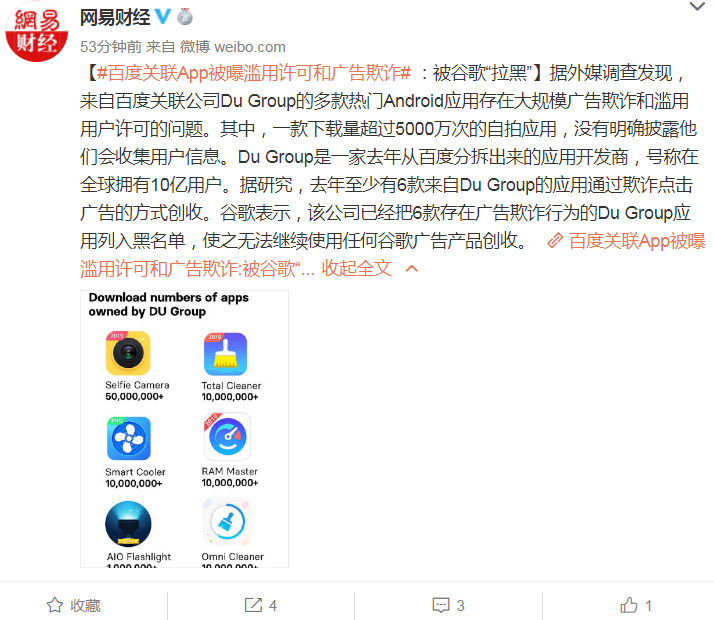Open the DU Group download numbers image
Image resolution: width=714 pixels, height=620 pixels.
point(184,429)
